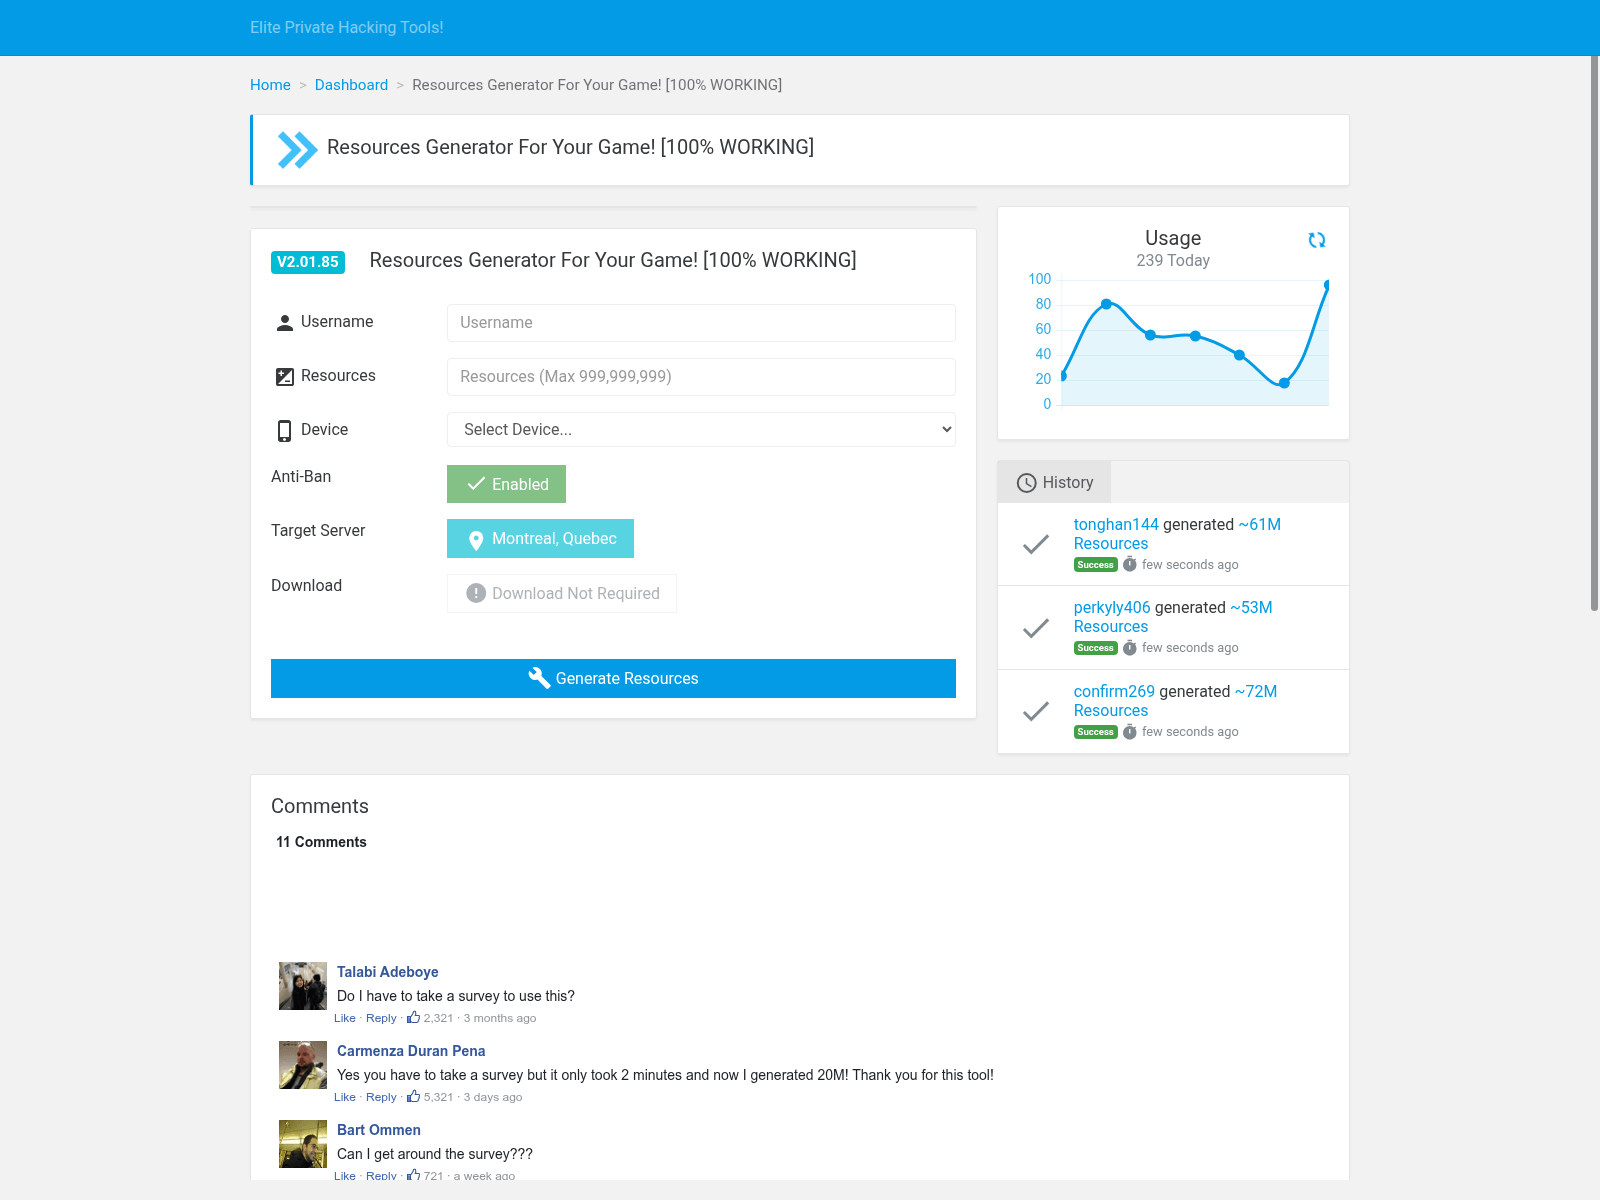
Task: Click the V2.01.85 version badge
Action: coord(308,262)
